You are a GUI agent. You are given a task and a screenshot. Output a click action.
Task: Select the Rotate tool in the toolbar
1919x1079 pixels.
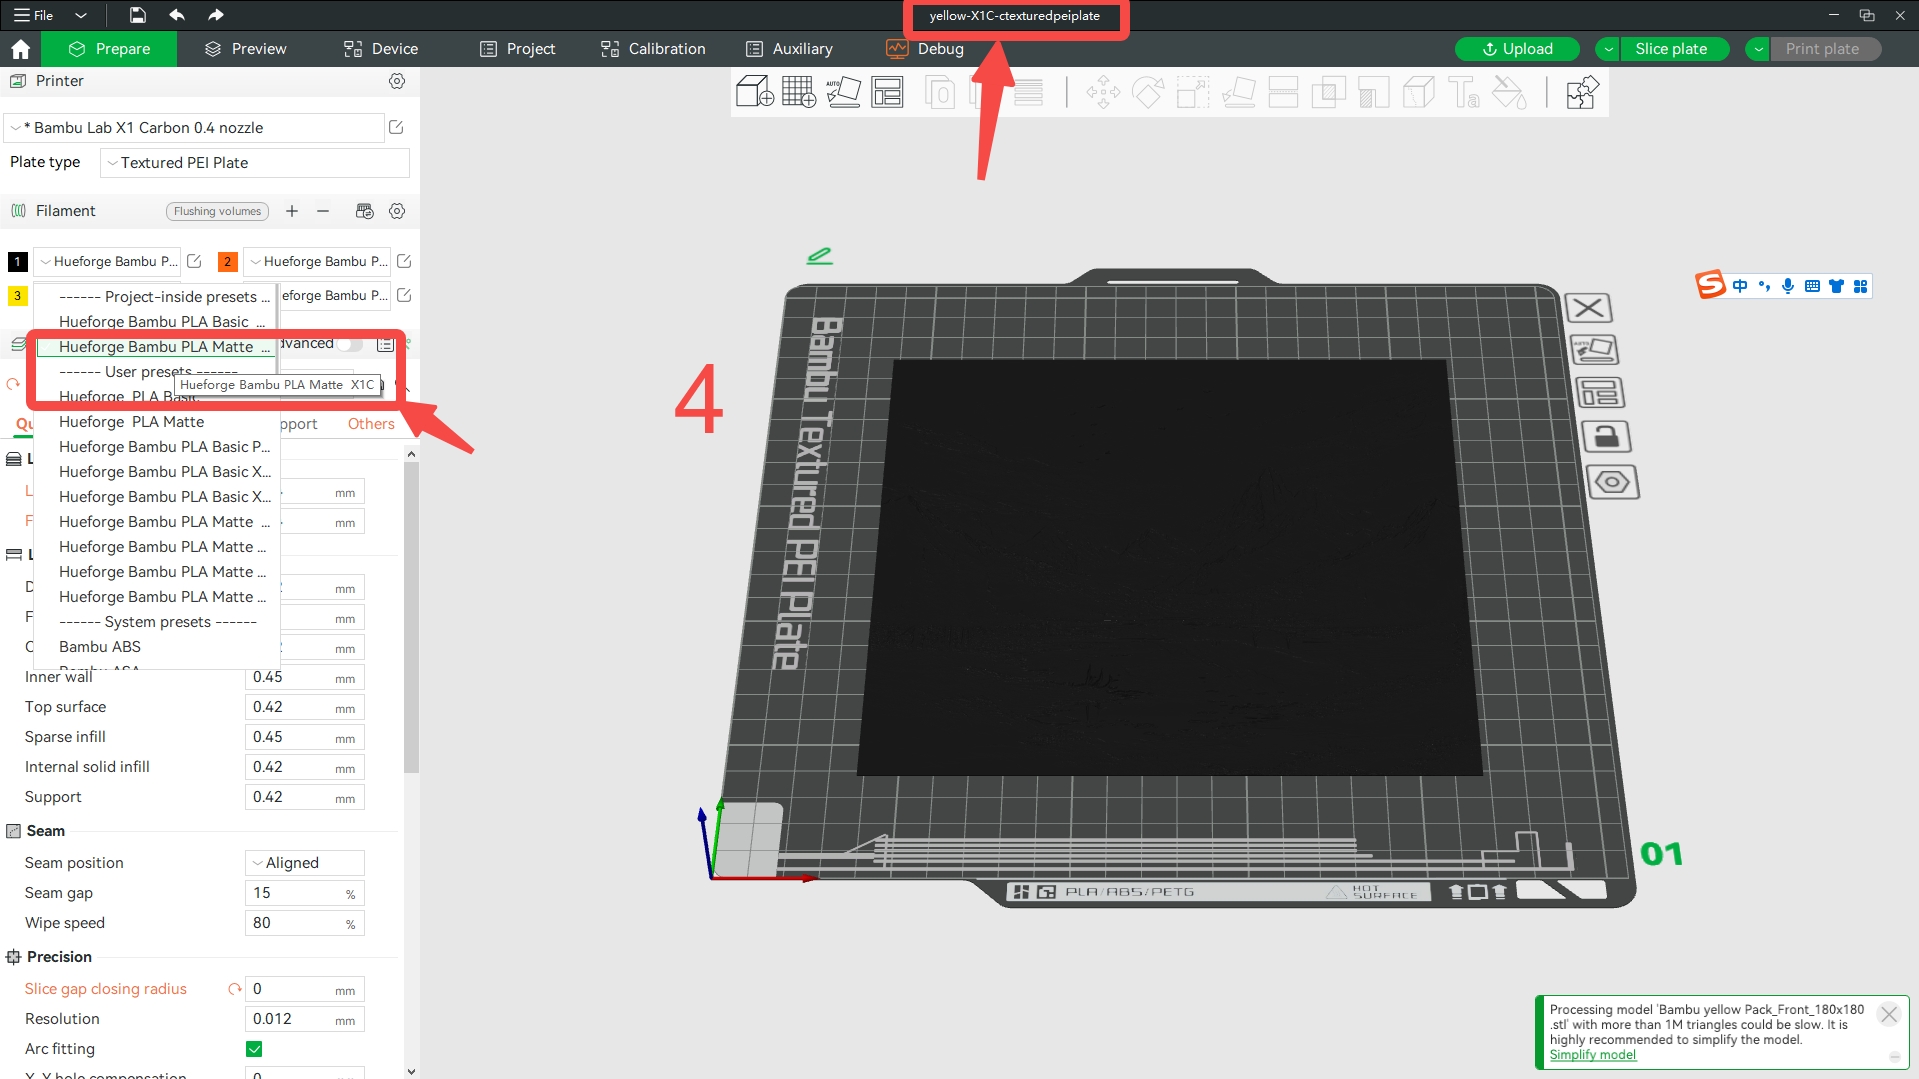click(x=1148, y=92)
